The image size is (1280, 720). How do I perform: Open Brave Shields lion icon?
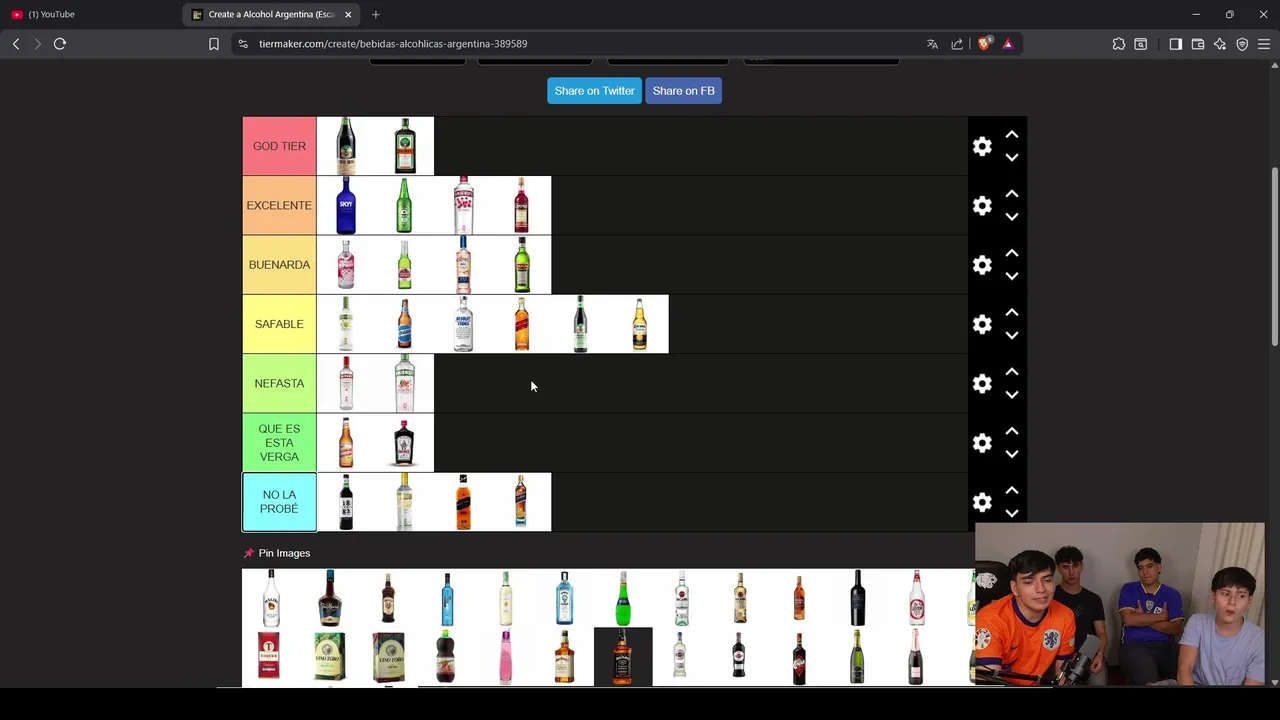point(984,44)
